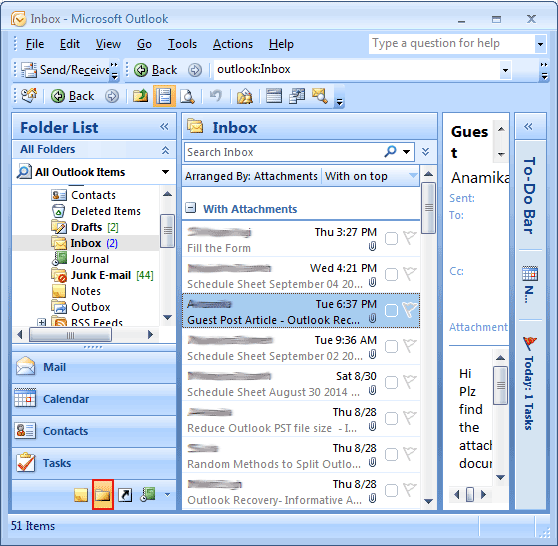
Task: Click the Type a question for help box
Action: click(452, 44)
